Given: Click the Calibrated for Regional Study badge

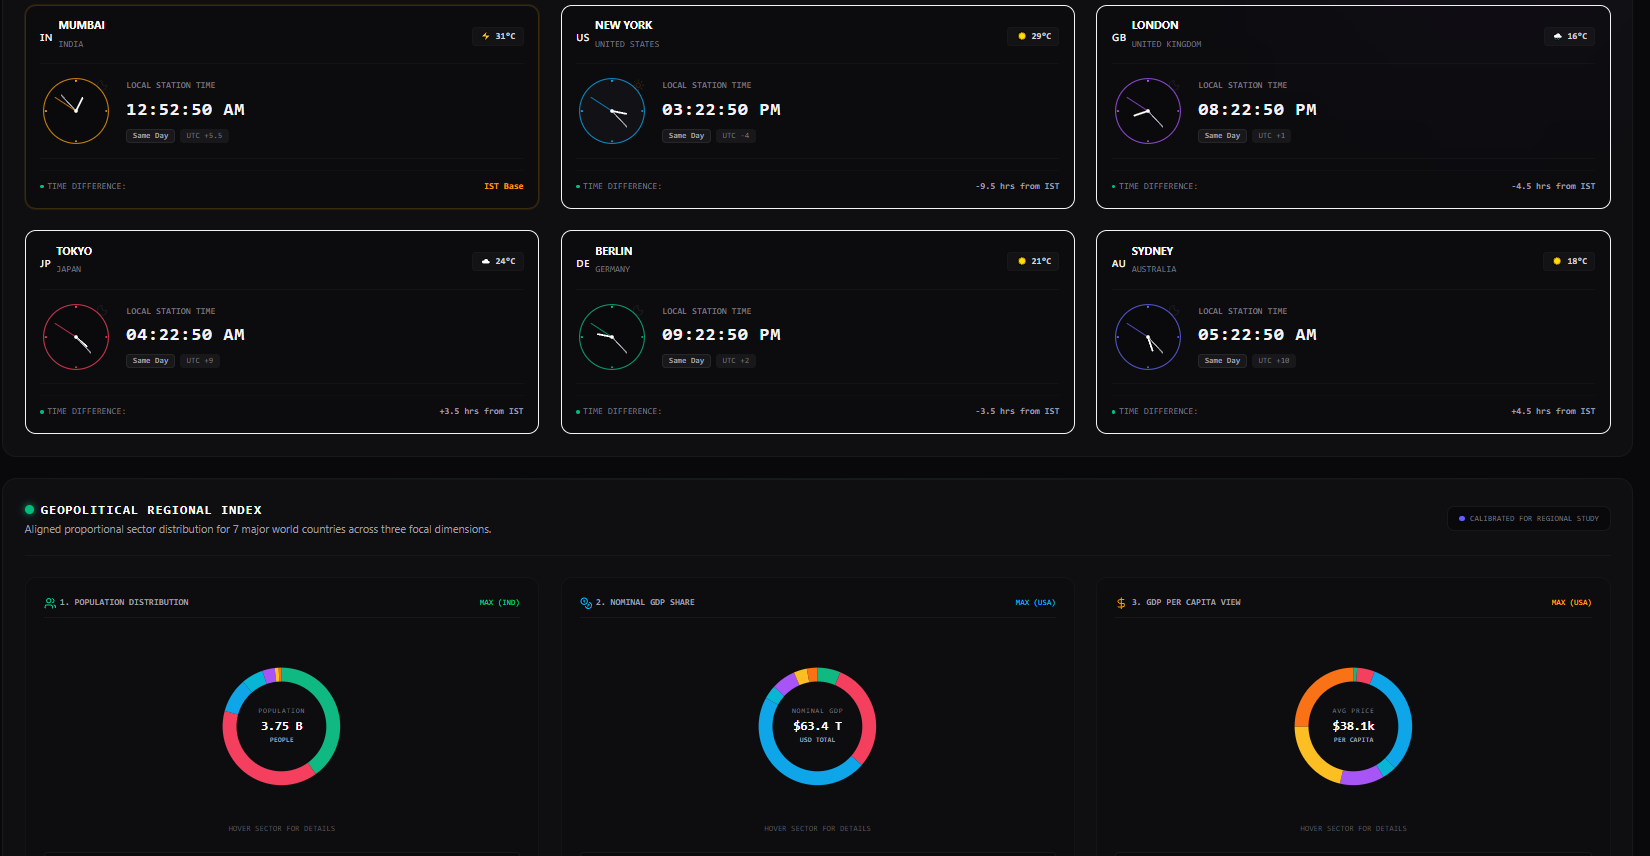Looking at the screenshot, I should (x=1528, y=518).
